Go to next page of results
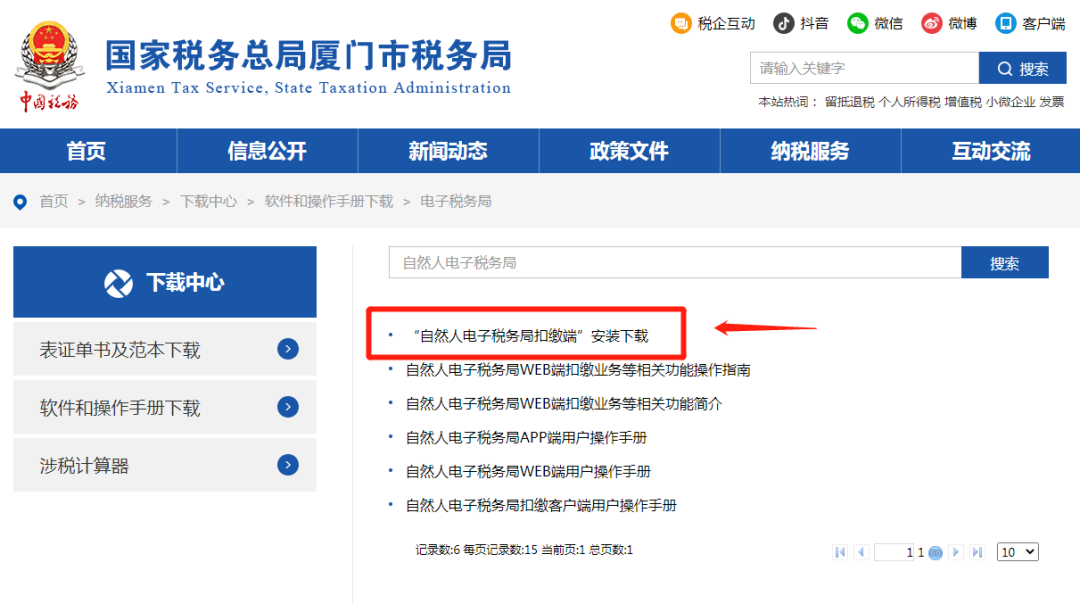1080x604 pixels. (x=955, y=552)
